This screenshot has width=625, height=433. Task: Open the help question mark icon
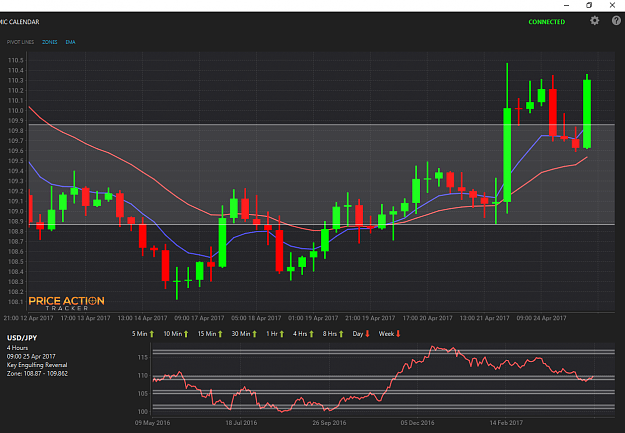(x=616, y=21)
